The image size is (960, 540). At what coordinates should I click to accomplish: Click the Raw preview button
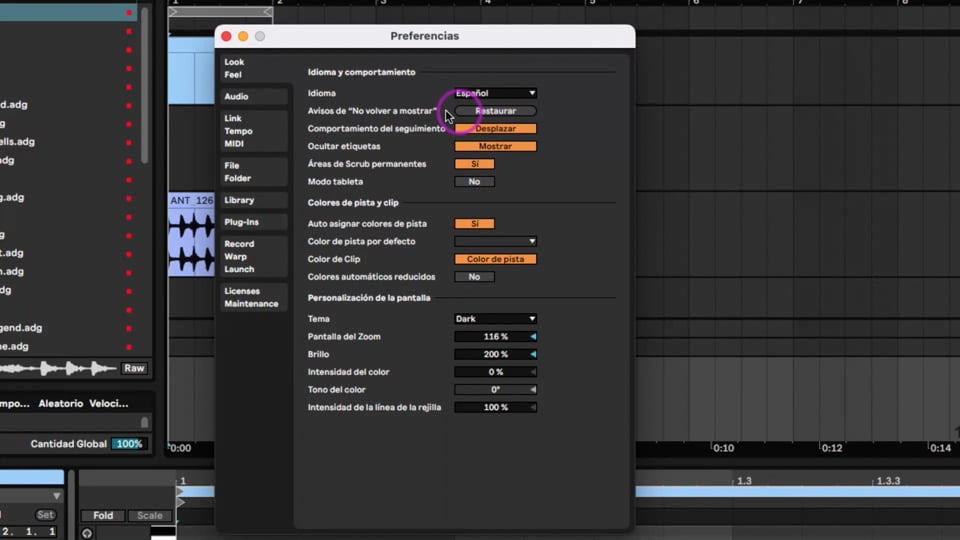(134, 368)
